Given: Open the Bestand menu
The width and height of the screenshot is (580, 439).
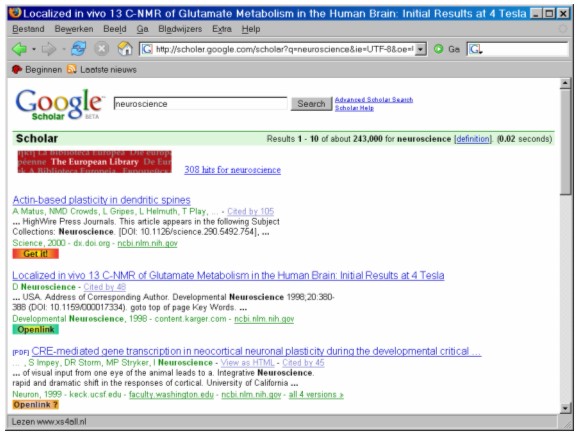Looking at the screenshot, I should [x=28, y=29].
